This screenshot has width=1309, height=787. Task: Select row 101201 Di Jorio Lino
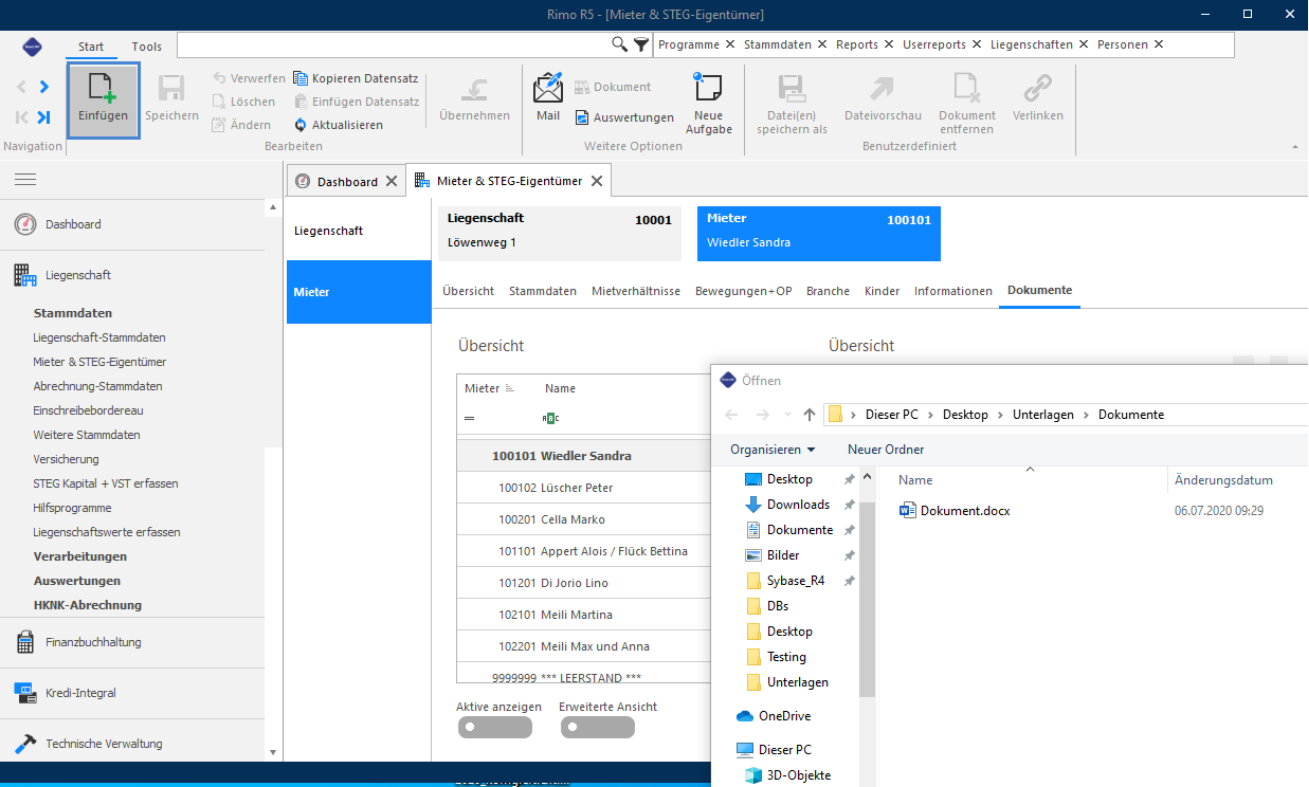click(x=583, y=583)
